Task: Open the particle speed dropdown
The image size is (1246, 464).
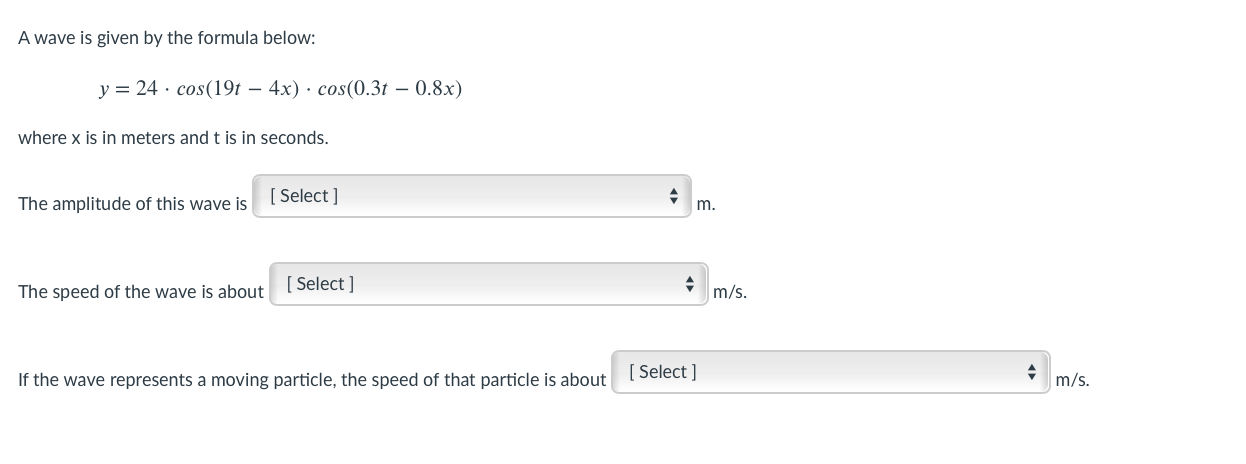Action: coord(830,372)
